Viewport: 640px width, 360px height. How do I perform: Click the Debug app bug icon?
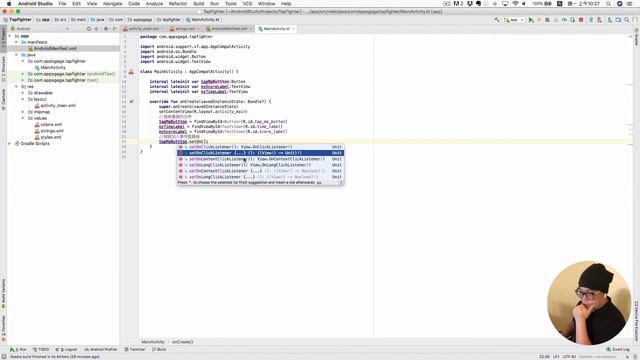click(x=547, y=20)
